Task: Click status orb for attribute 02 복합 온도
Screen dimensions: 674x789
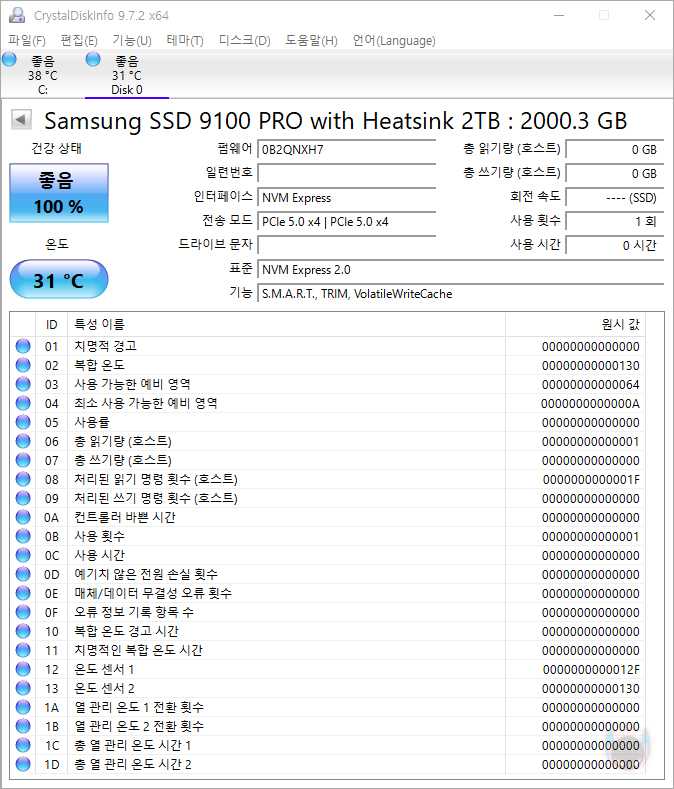Action: point(23,365)
